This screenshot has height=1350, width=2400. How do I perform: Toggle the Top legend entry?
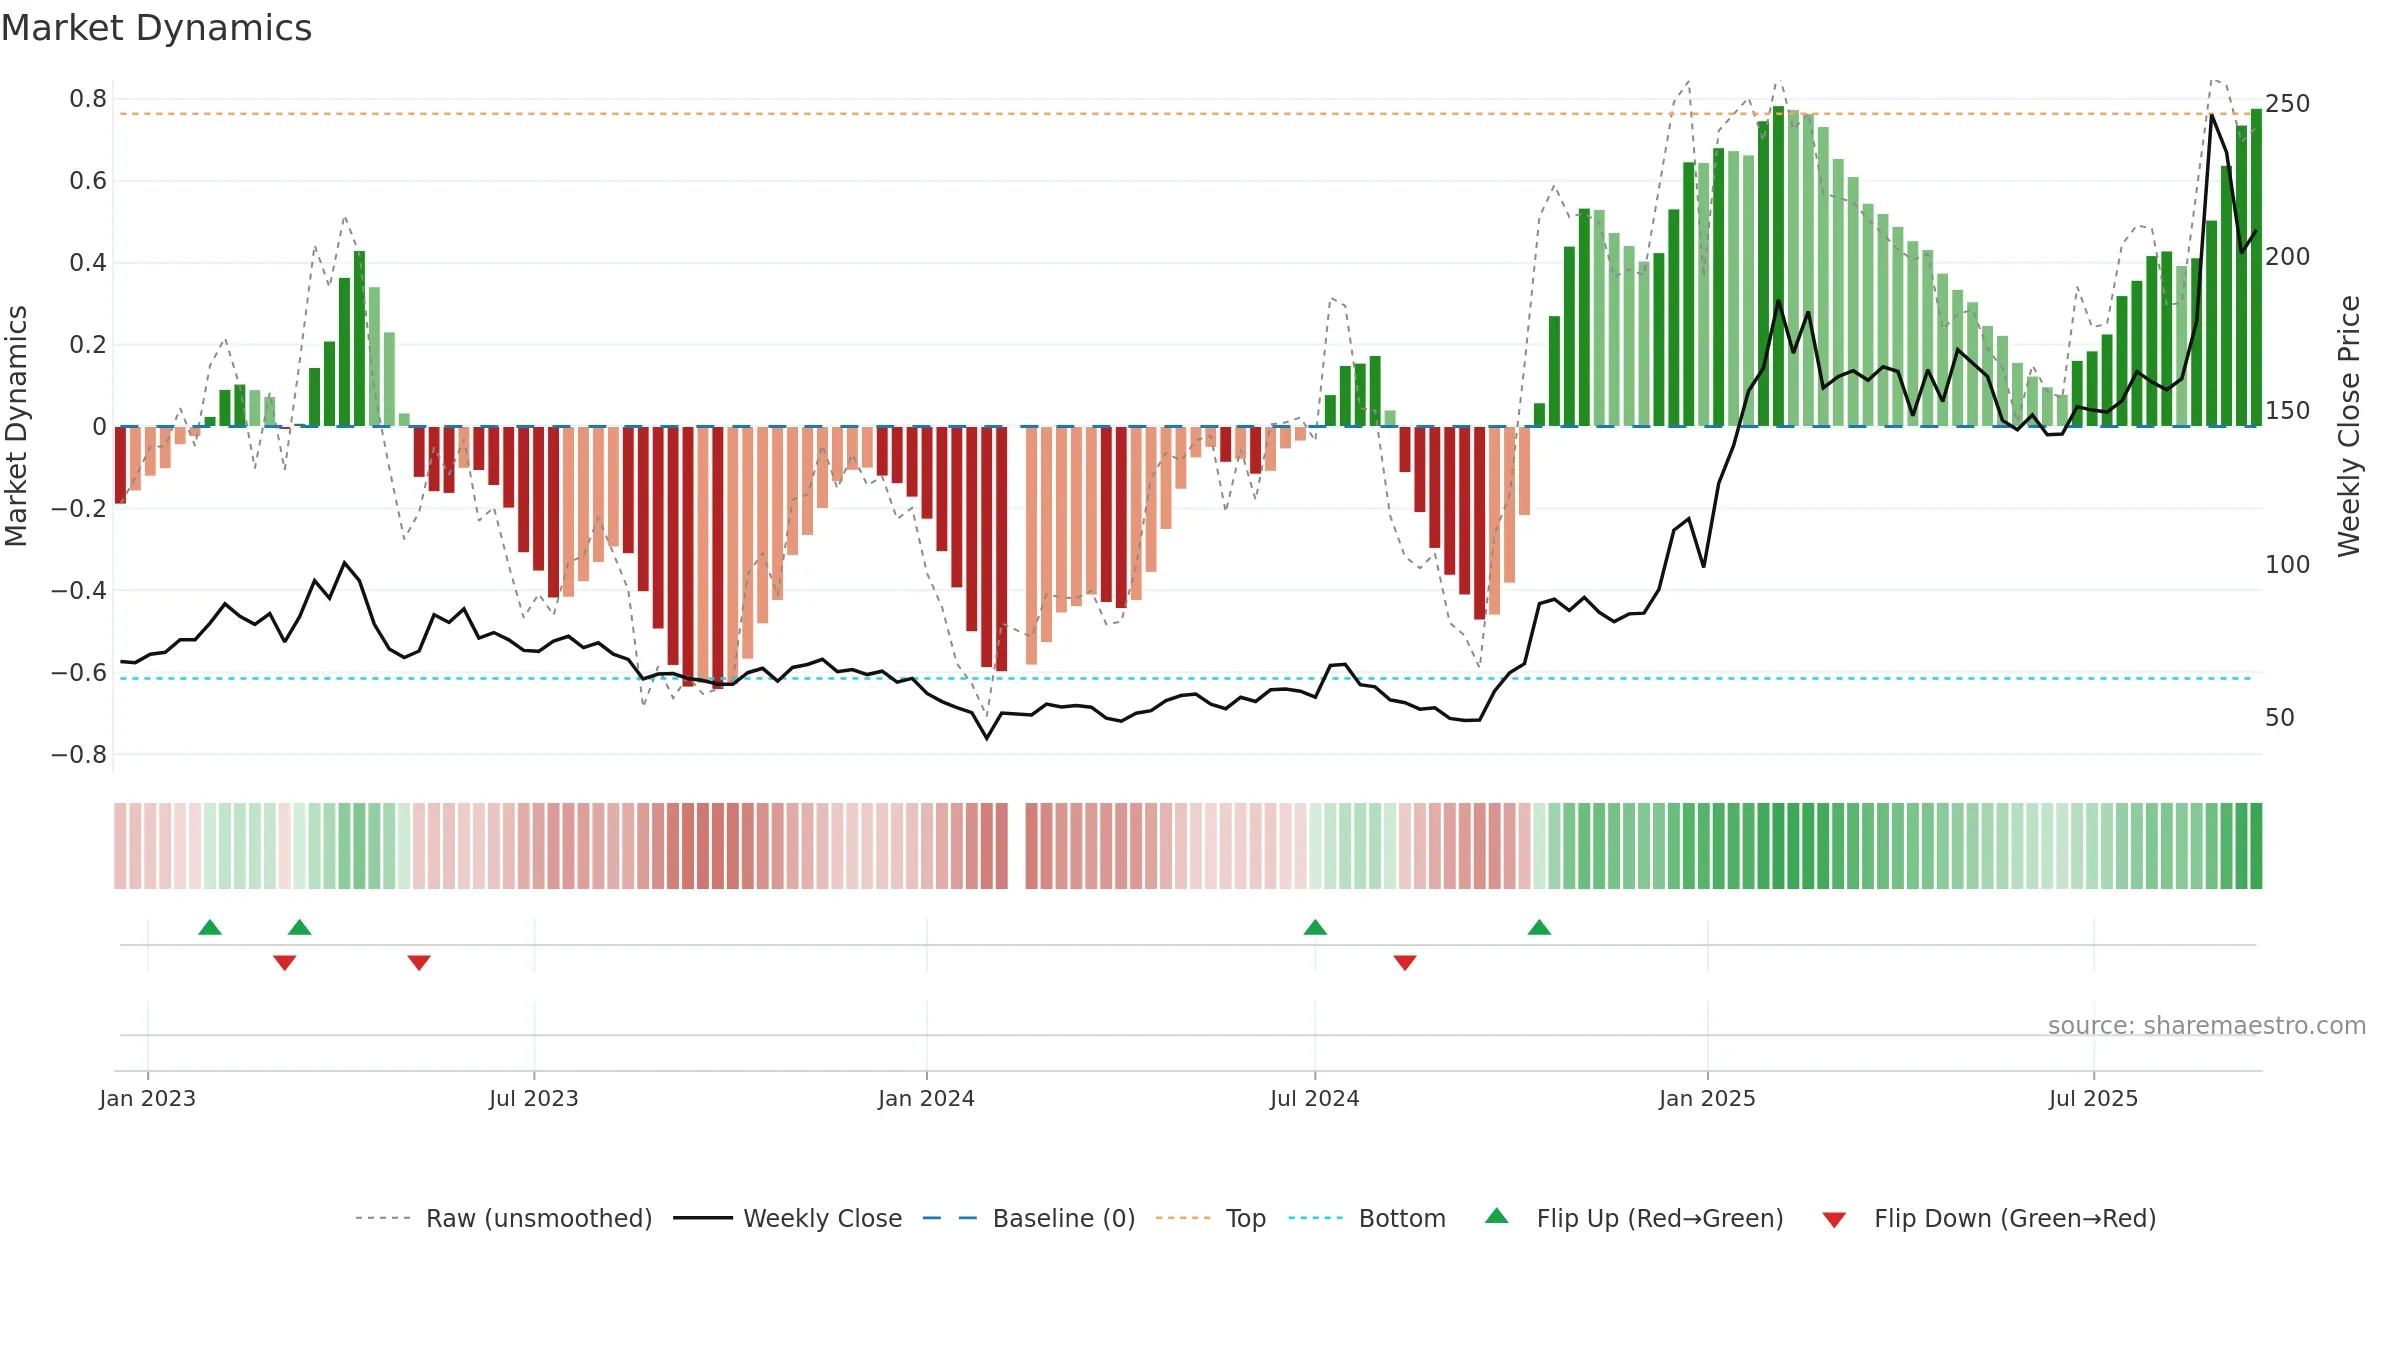(x=1211, y=1218)
